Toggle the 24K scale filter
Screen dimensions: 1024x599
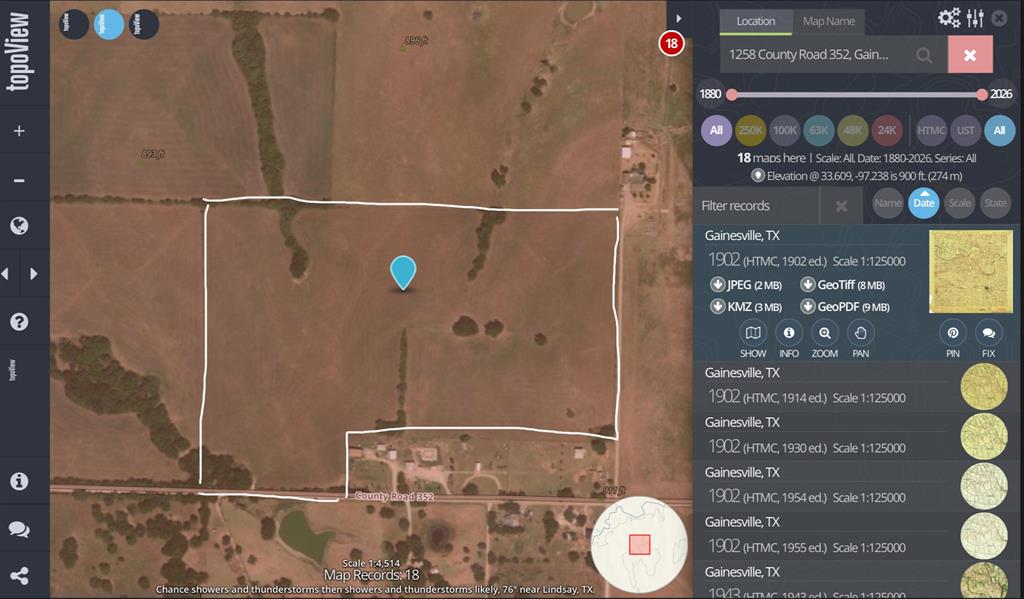[886, 130]
